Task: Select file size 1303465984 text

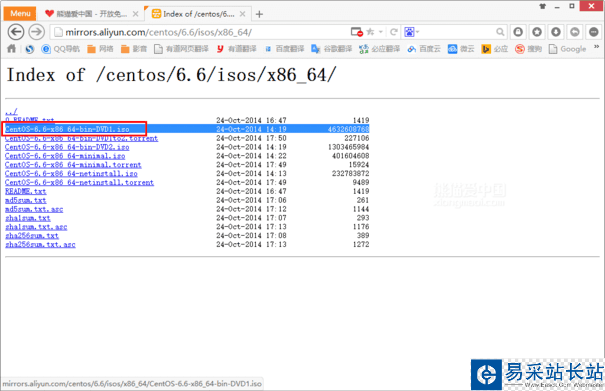Action: [x=348, y=147]
